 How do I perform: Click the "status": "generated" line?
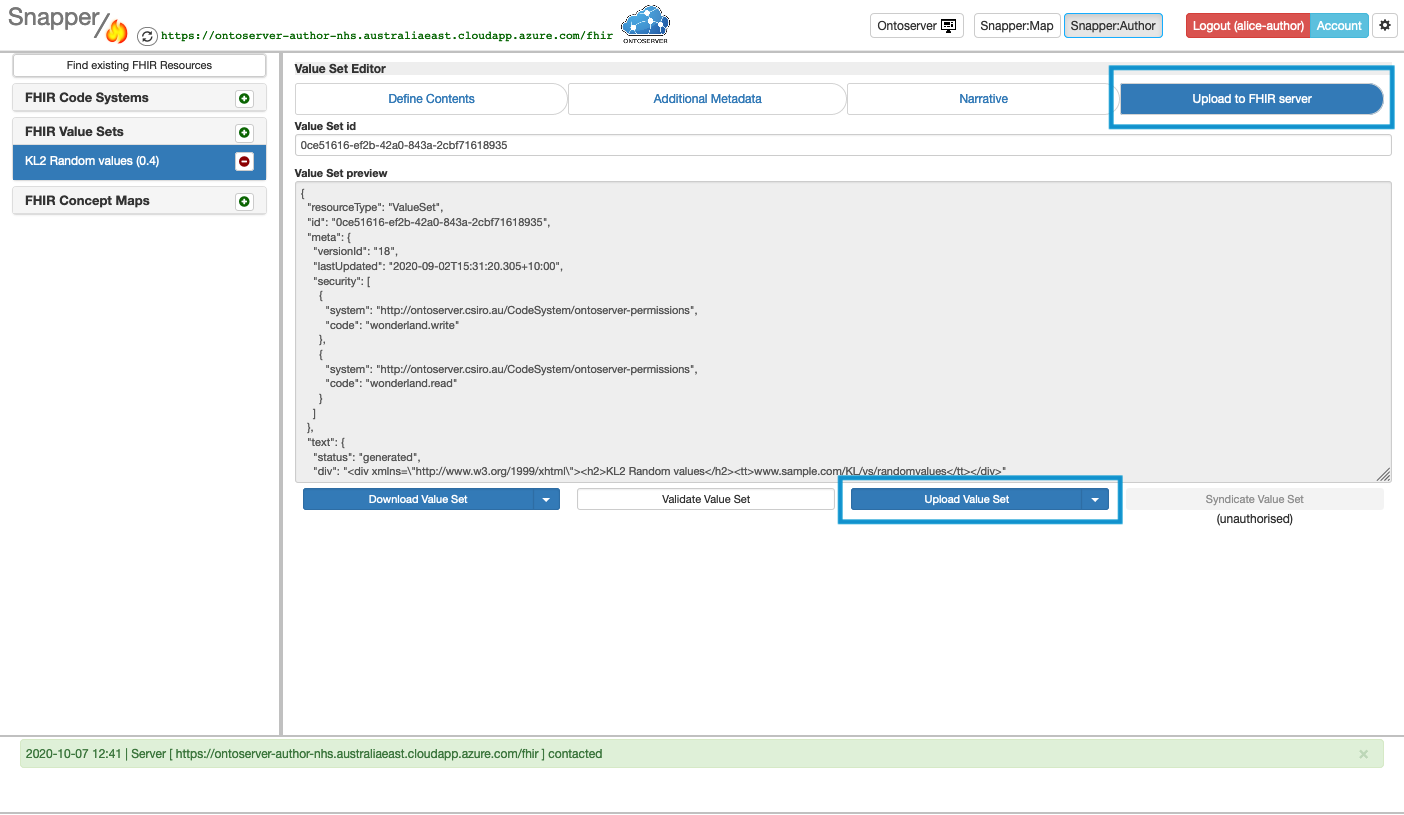[367, 457]
